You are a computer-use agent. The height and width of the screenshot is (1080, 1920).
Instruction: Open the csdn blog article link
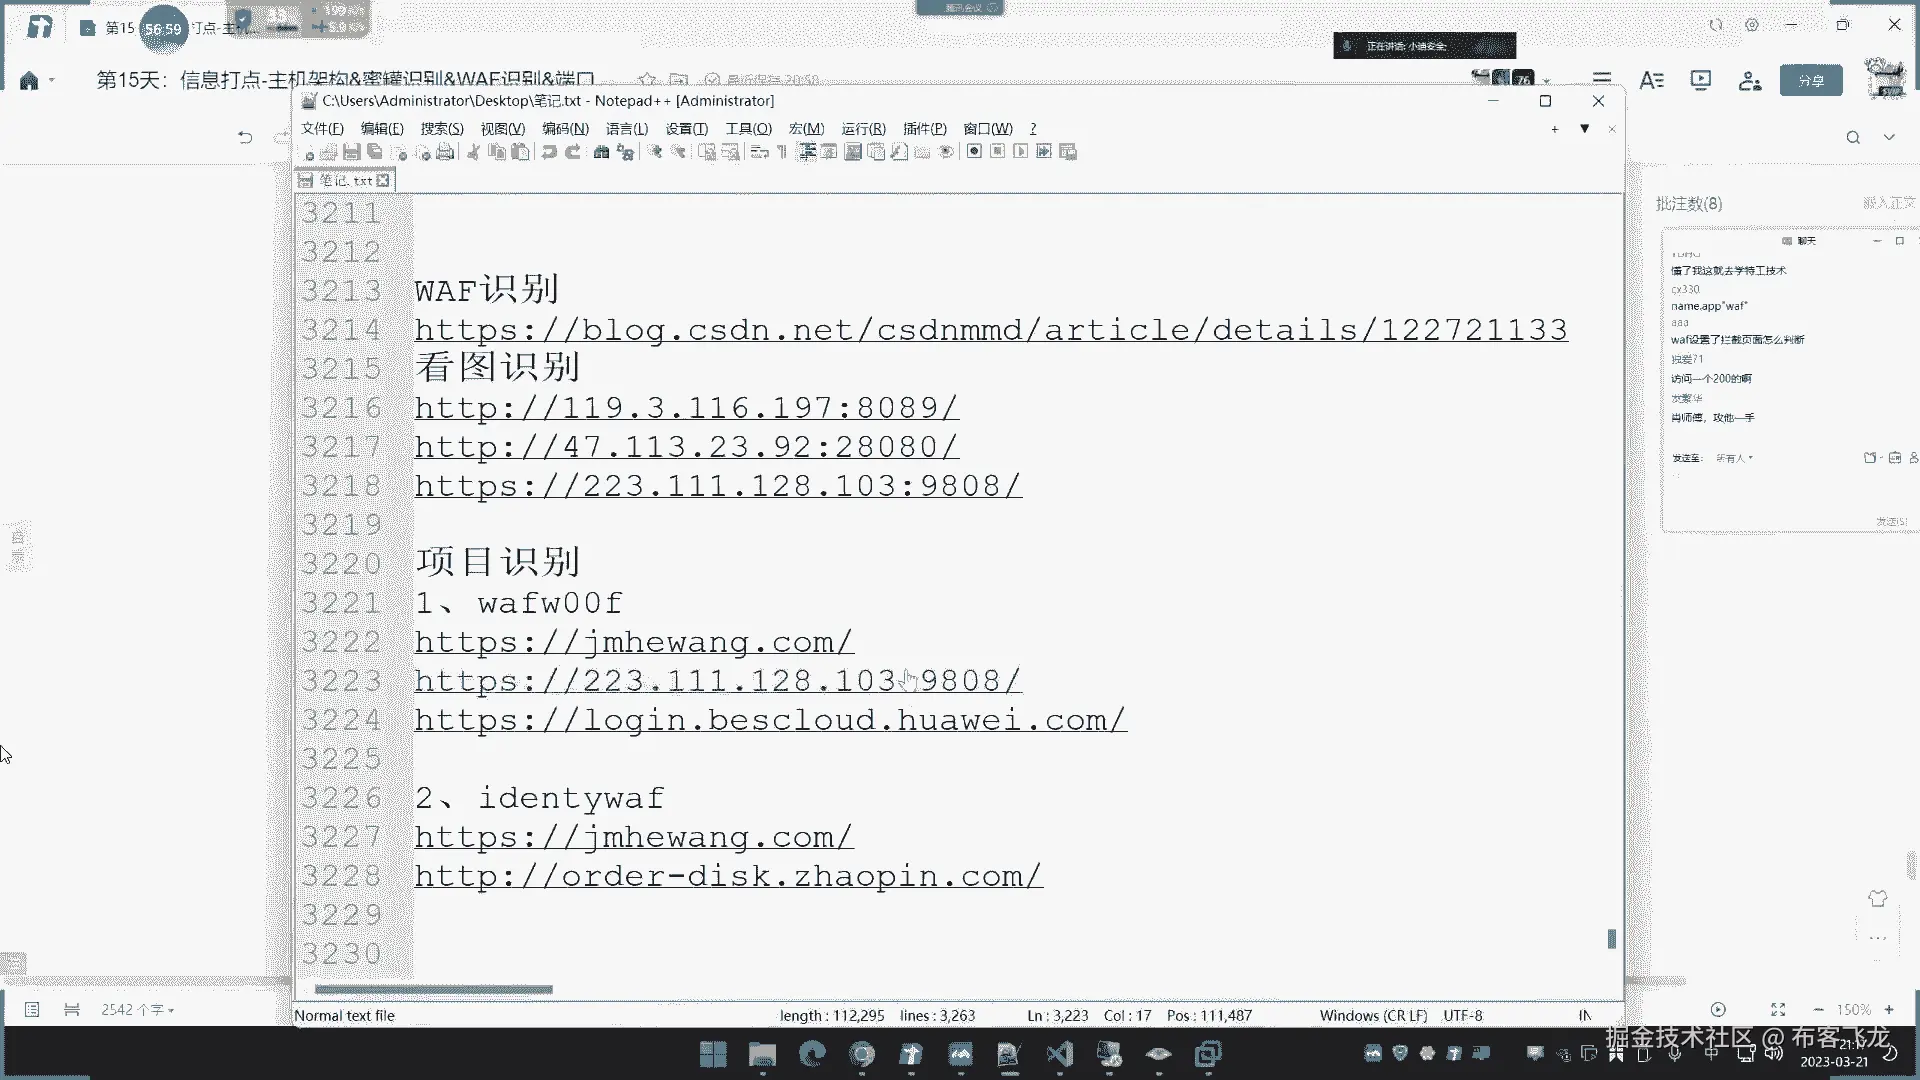990,330
